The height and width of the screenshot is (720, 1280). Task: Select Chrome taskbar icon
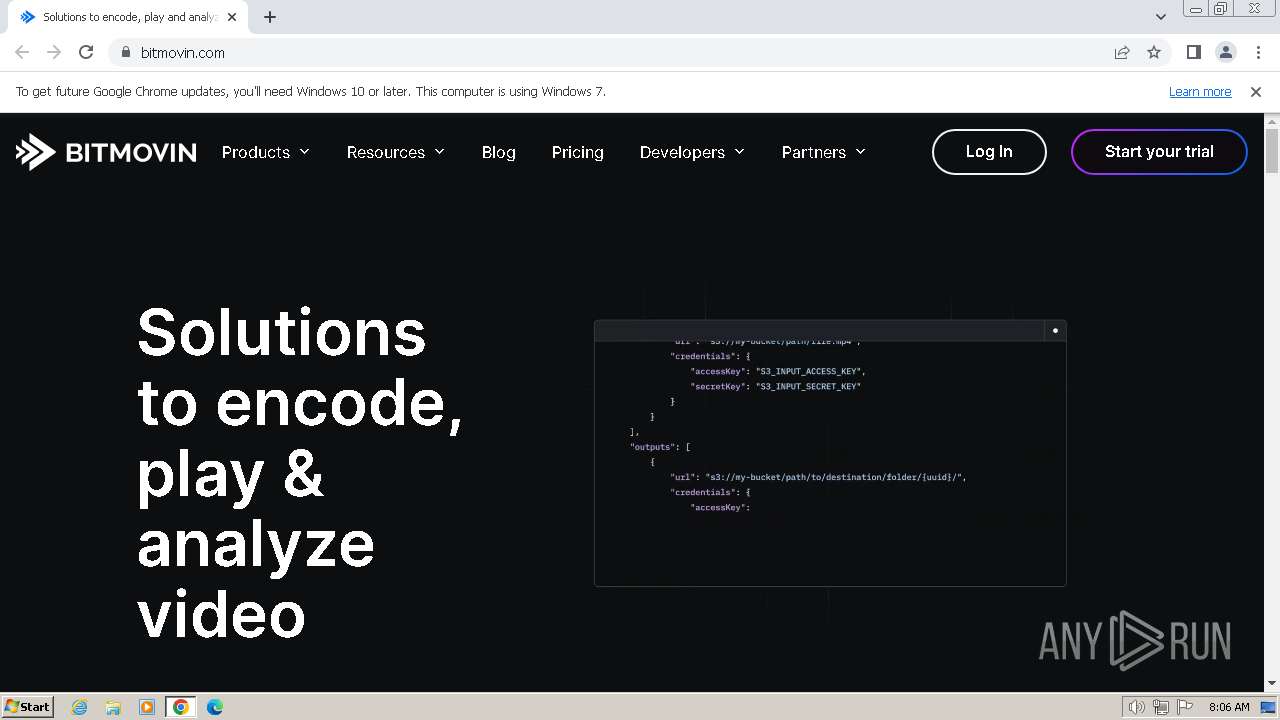[181, 707]
